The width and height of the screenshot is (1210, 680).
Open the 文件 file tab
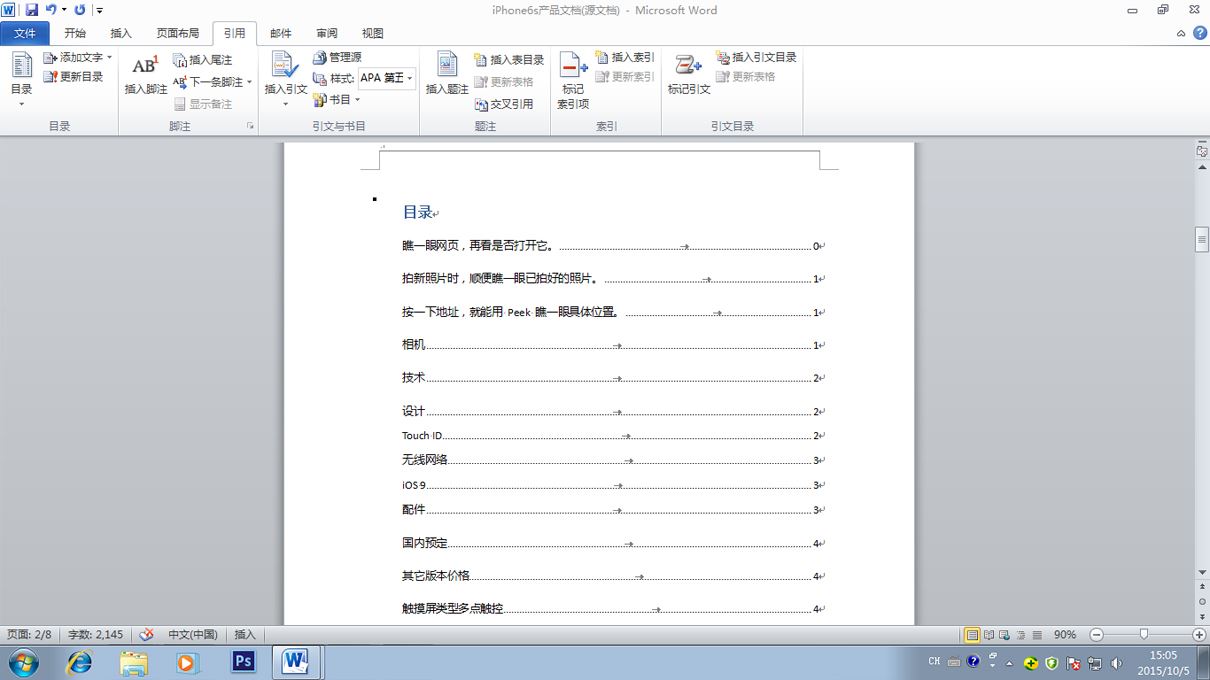point(25,33)
